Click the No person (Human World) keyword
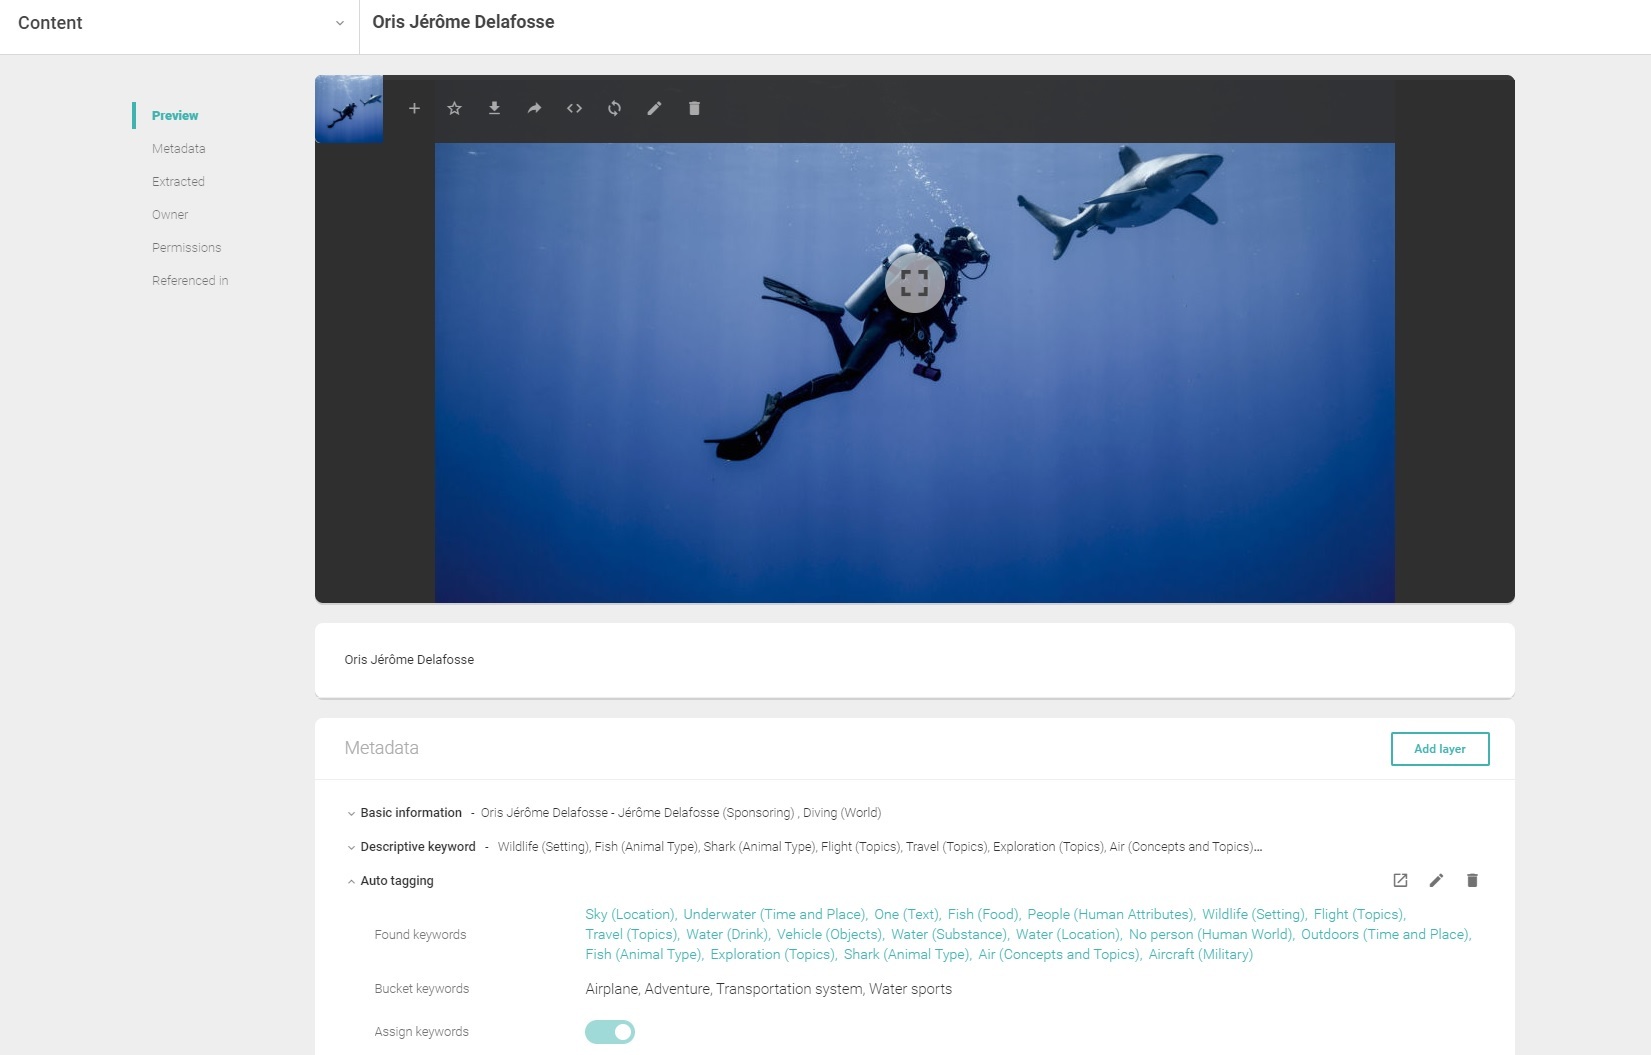Screen dimensions: 1651x1055 [x=1210, y=934]
